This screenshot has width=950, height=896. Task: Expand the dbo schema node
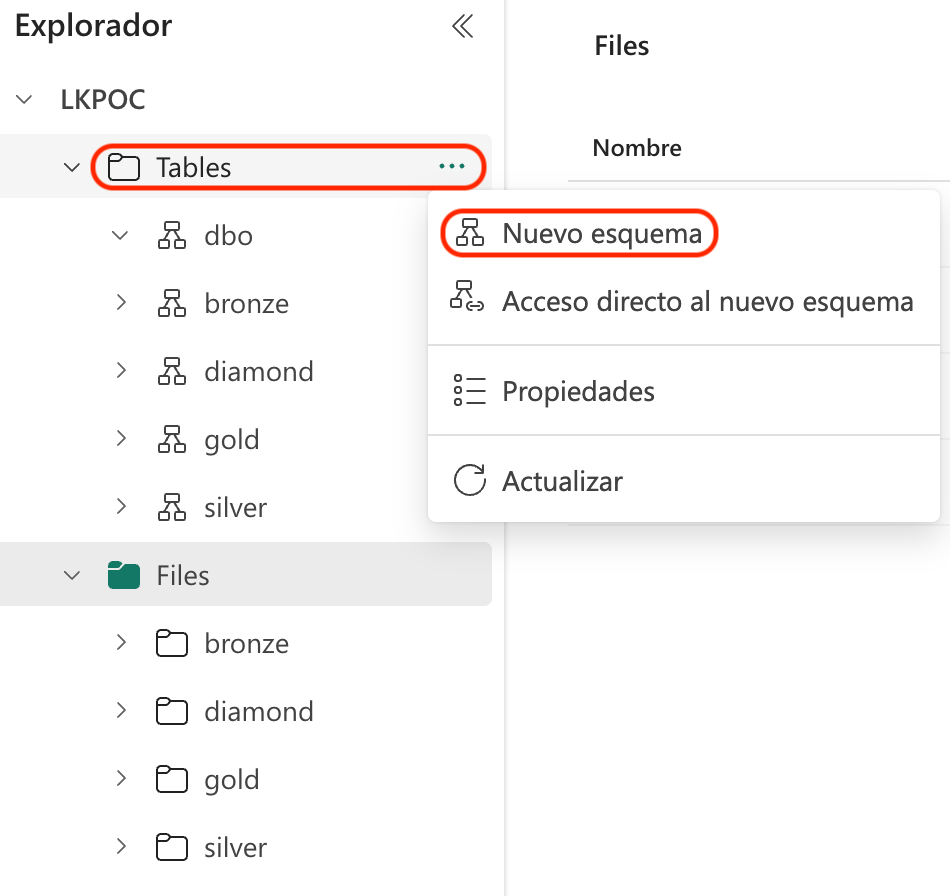tap(119, 235)
